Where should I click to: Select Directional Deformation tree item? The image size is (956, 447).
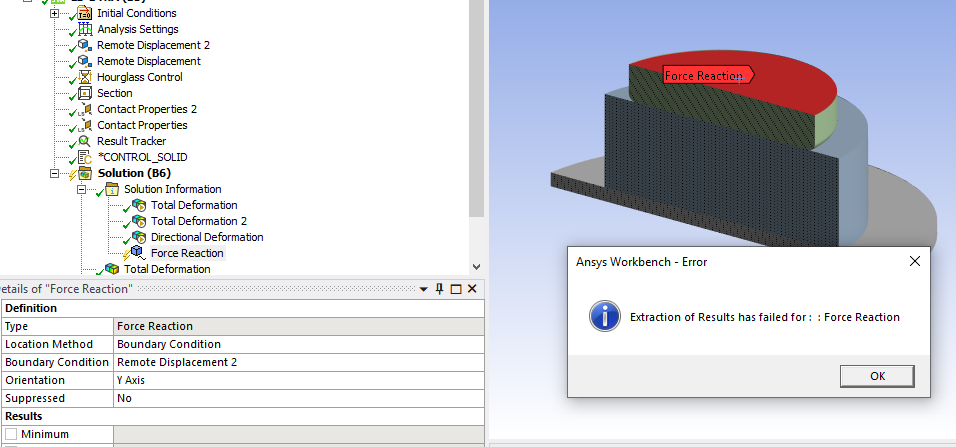point(207,237)
